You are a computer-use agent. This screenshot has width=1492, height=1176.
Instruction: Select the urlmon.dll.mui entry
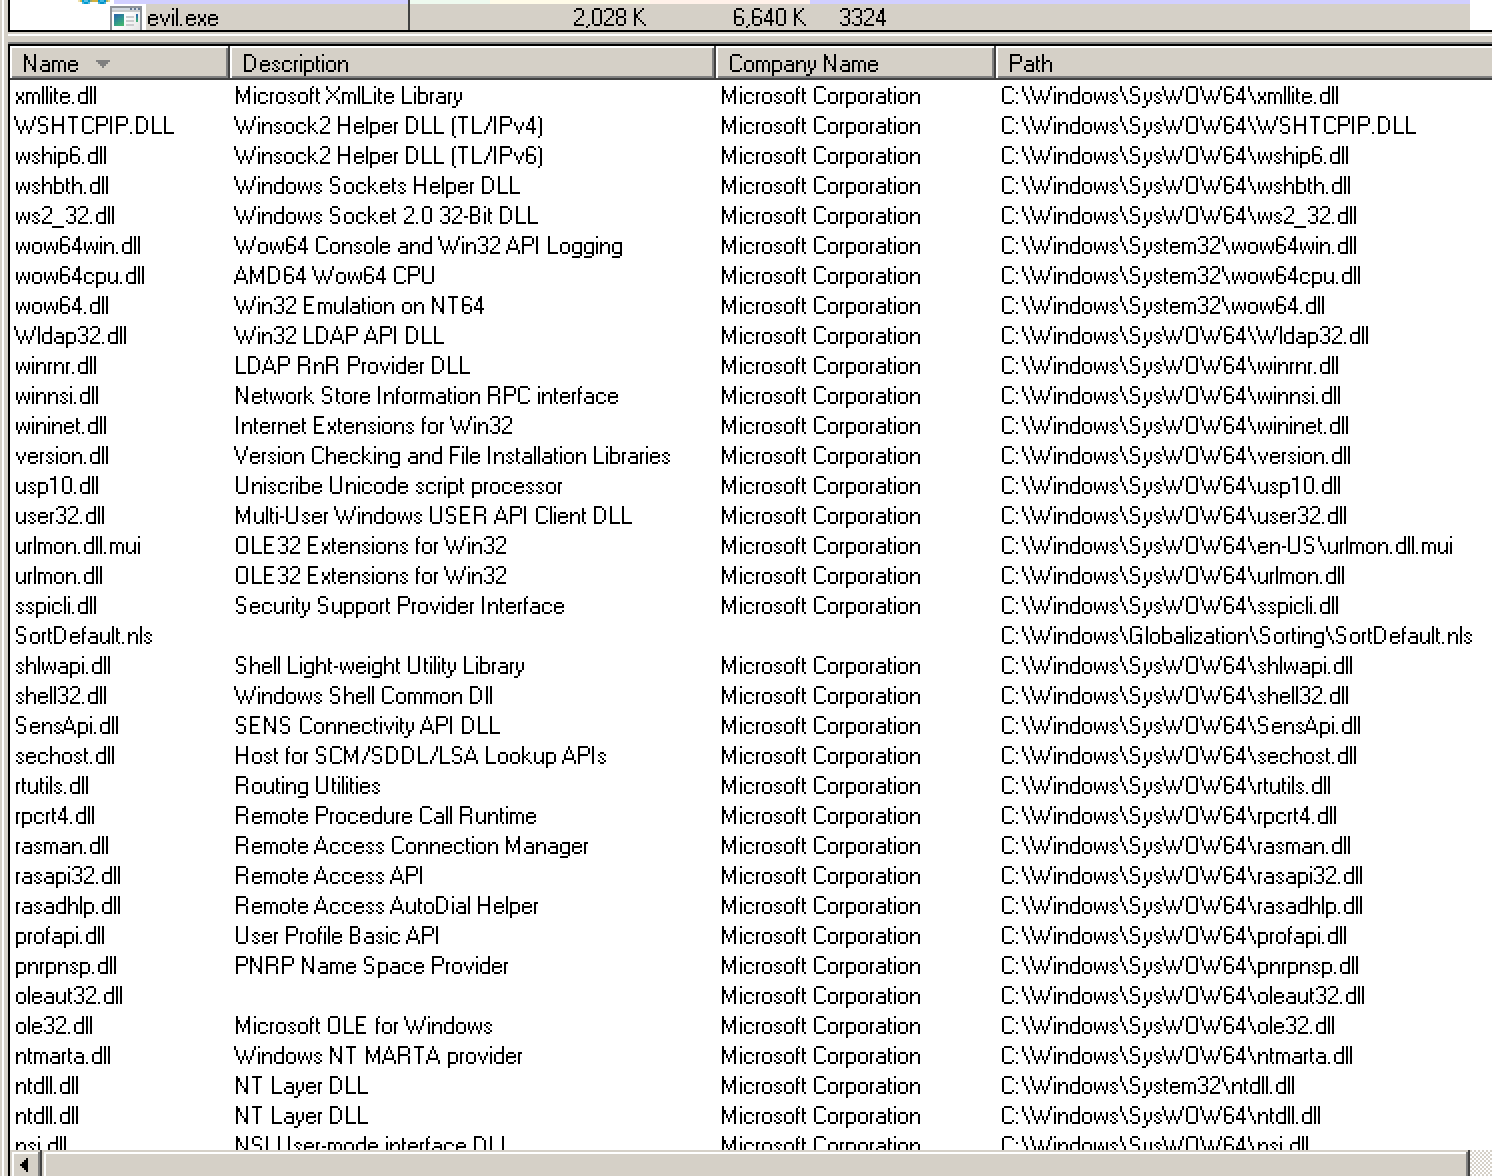click(78, 546)
